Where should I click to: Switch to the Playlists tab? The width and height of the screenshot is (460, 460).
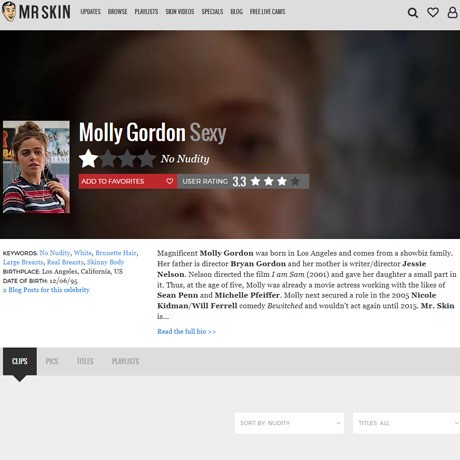(125, 361)
